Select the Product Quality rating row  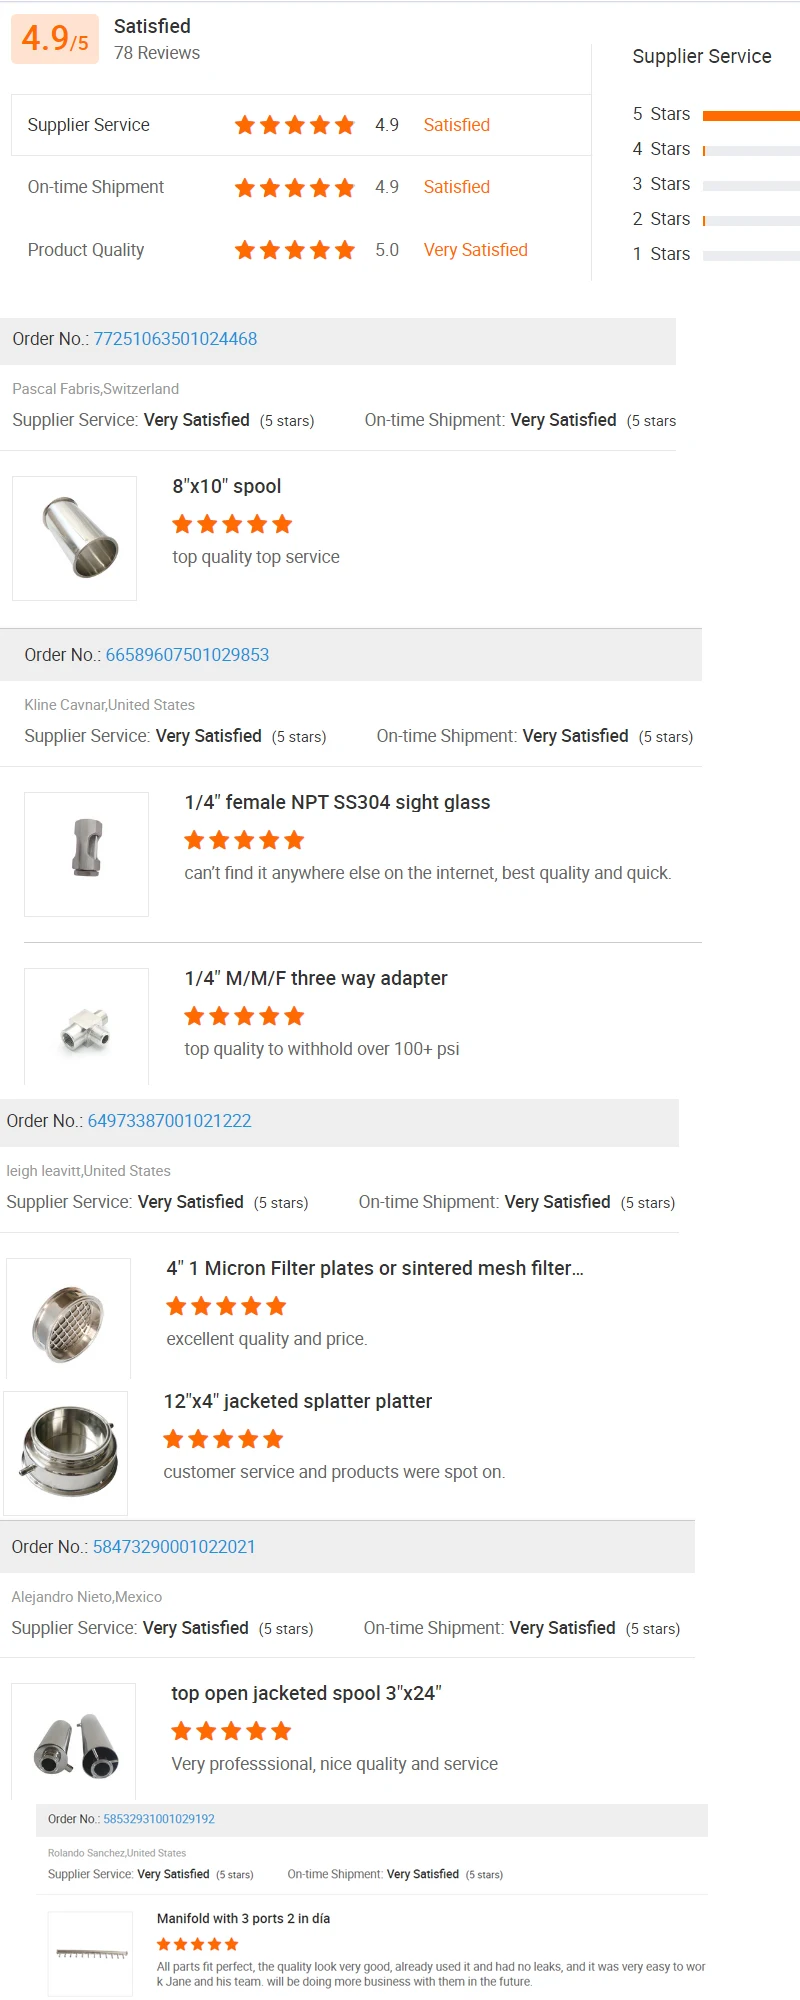pyautogui.click(x=300, y=250)
